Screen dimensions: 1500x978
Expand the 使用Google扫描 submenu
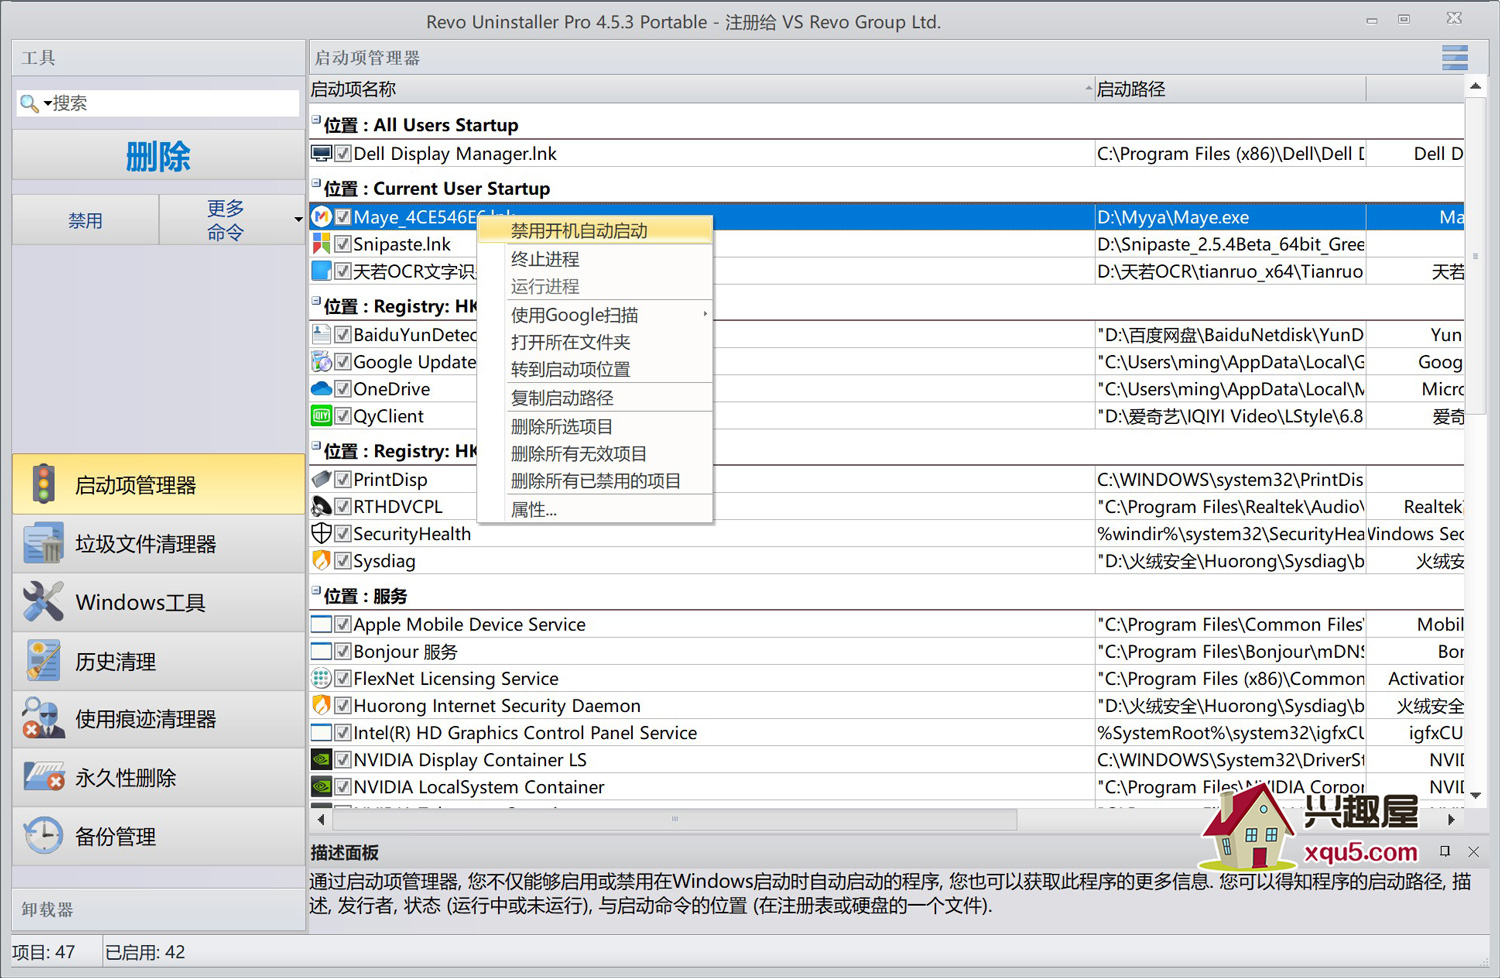tap(595, 315)
